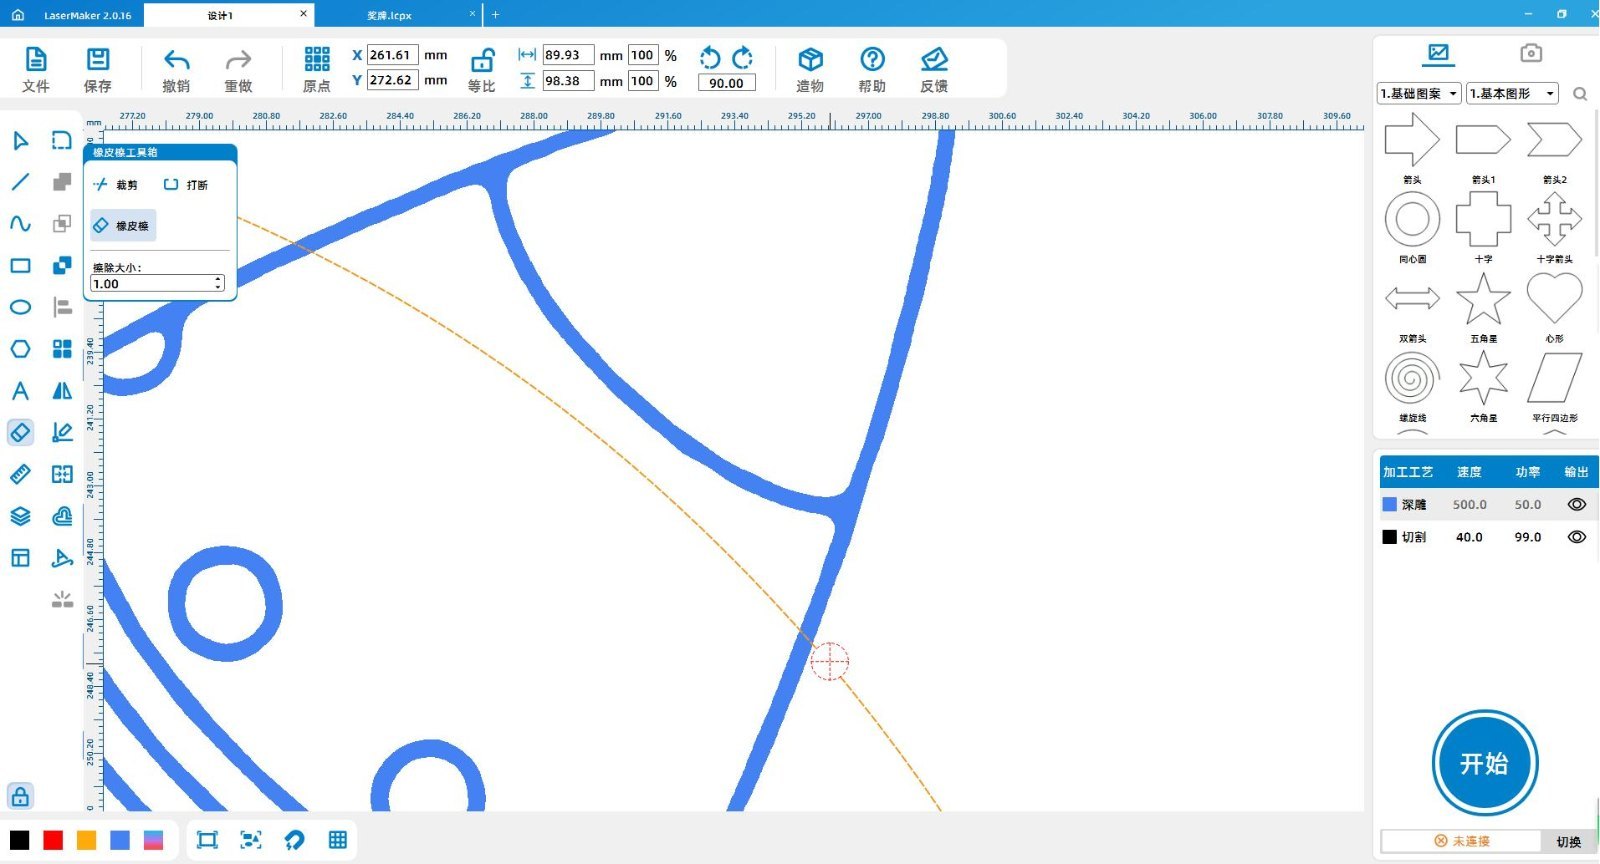The height and width of the screenshot is (864, 1600).
Task: Adjust the 擦除大小 spinner arrows
Action: (x=218, y=284)
